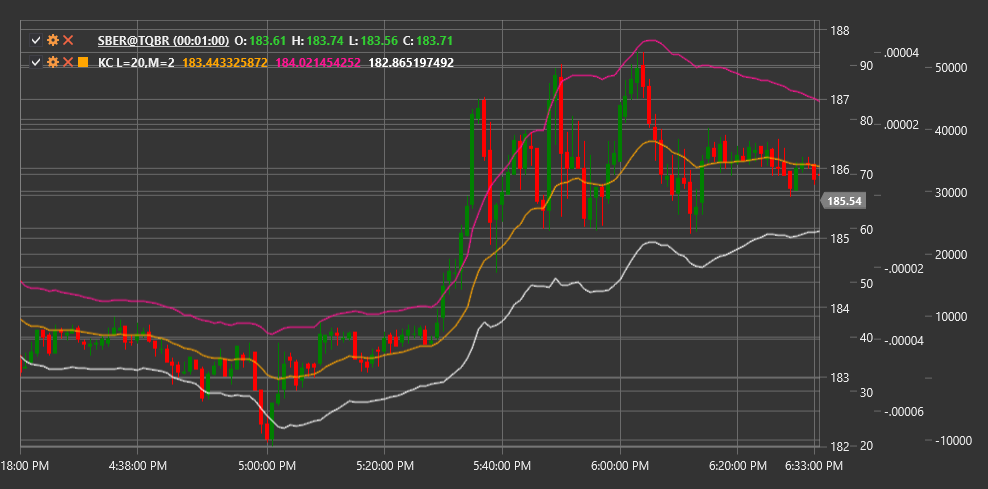Click the 6:00:00 PM time axis label
Viewport: 988px width, 489px height.
[619, 466]
